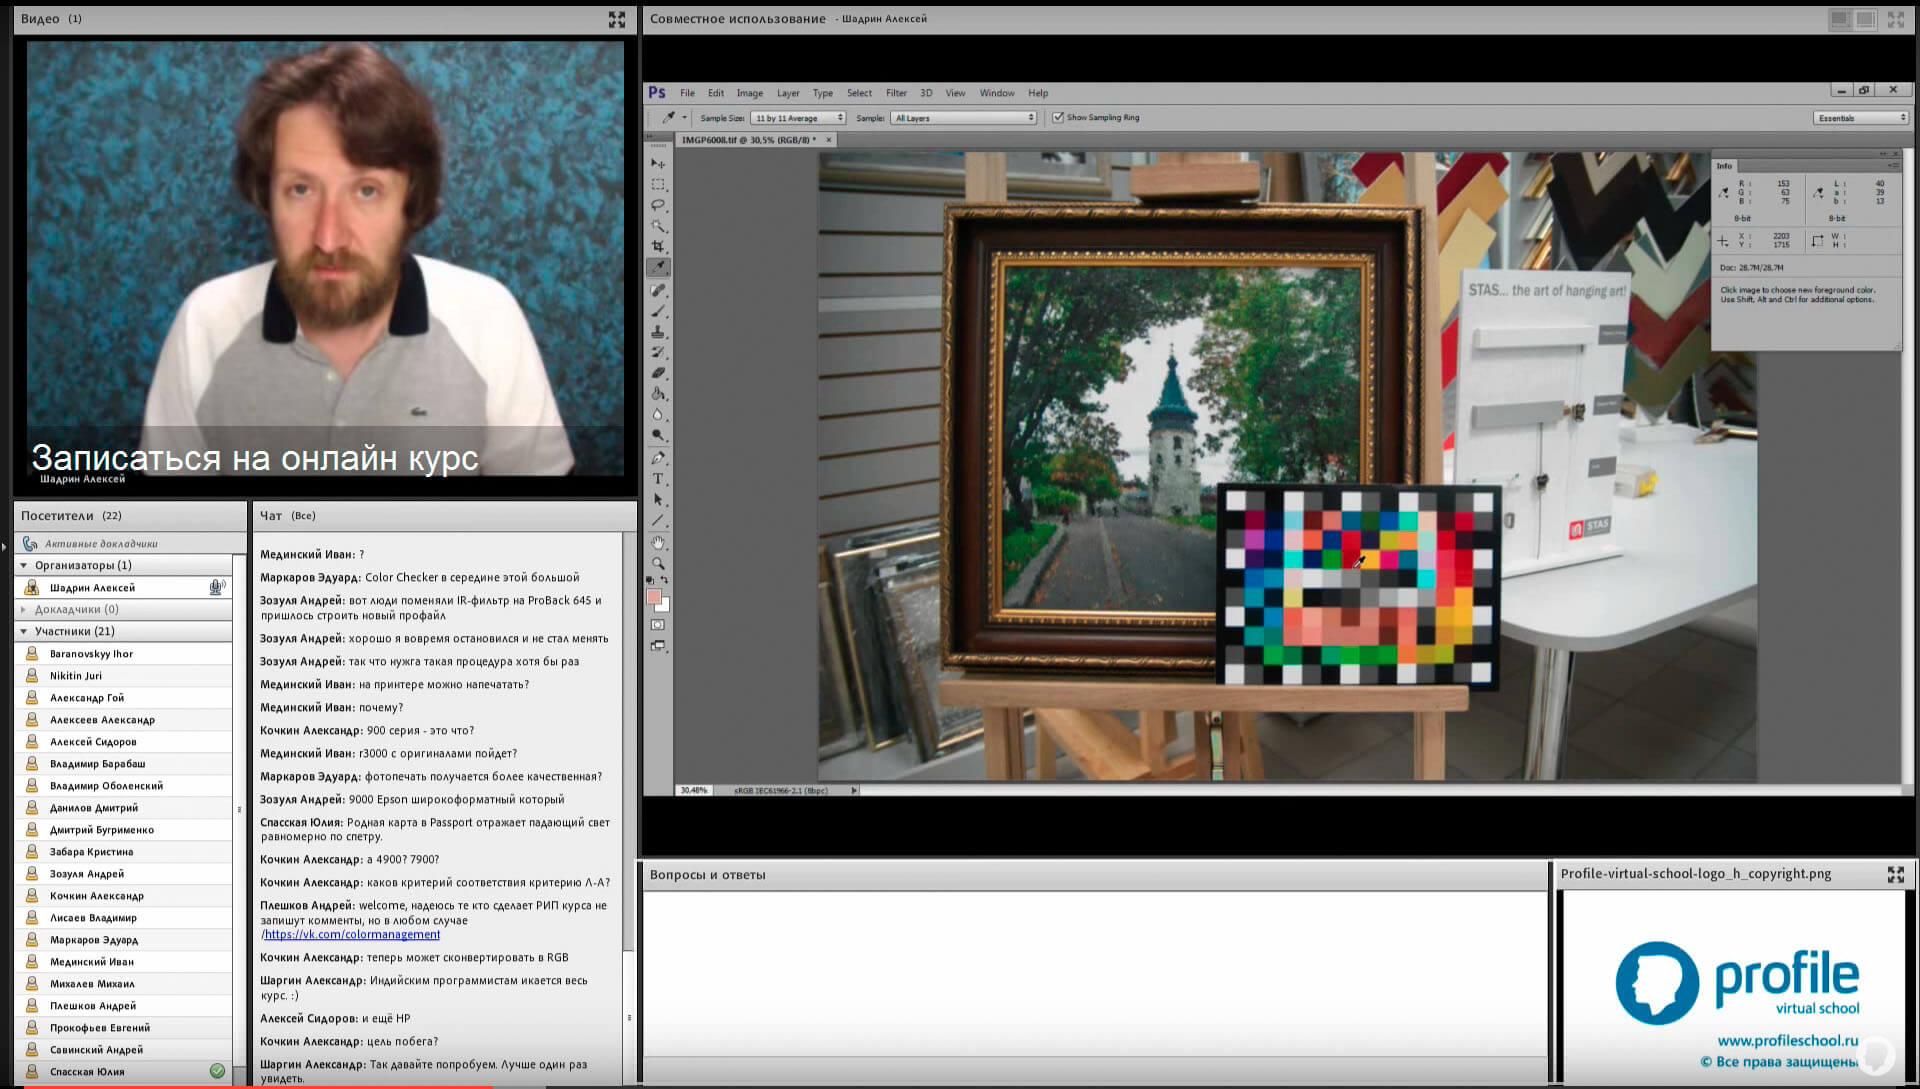The image size is (1920, 1089).
Task: Select the Type tool
Action: pos(658,479)
